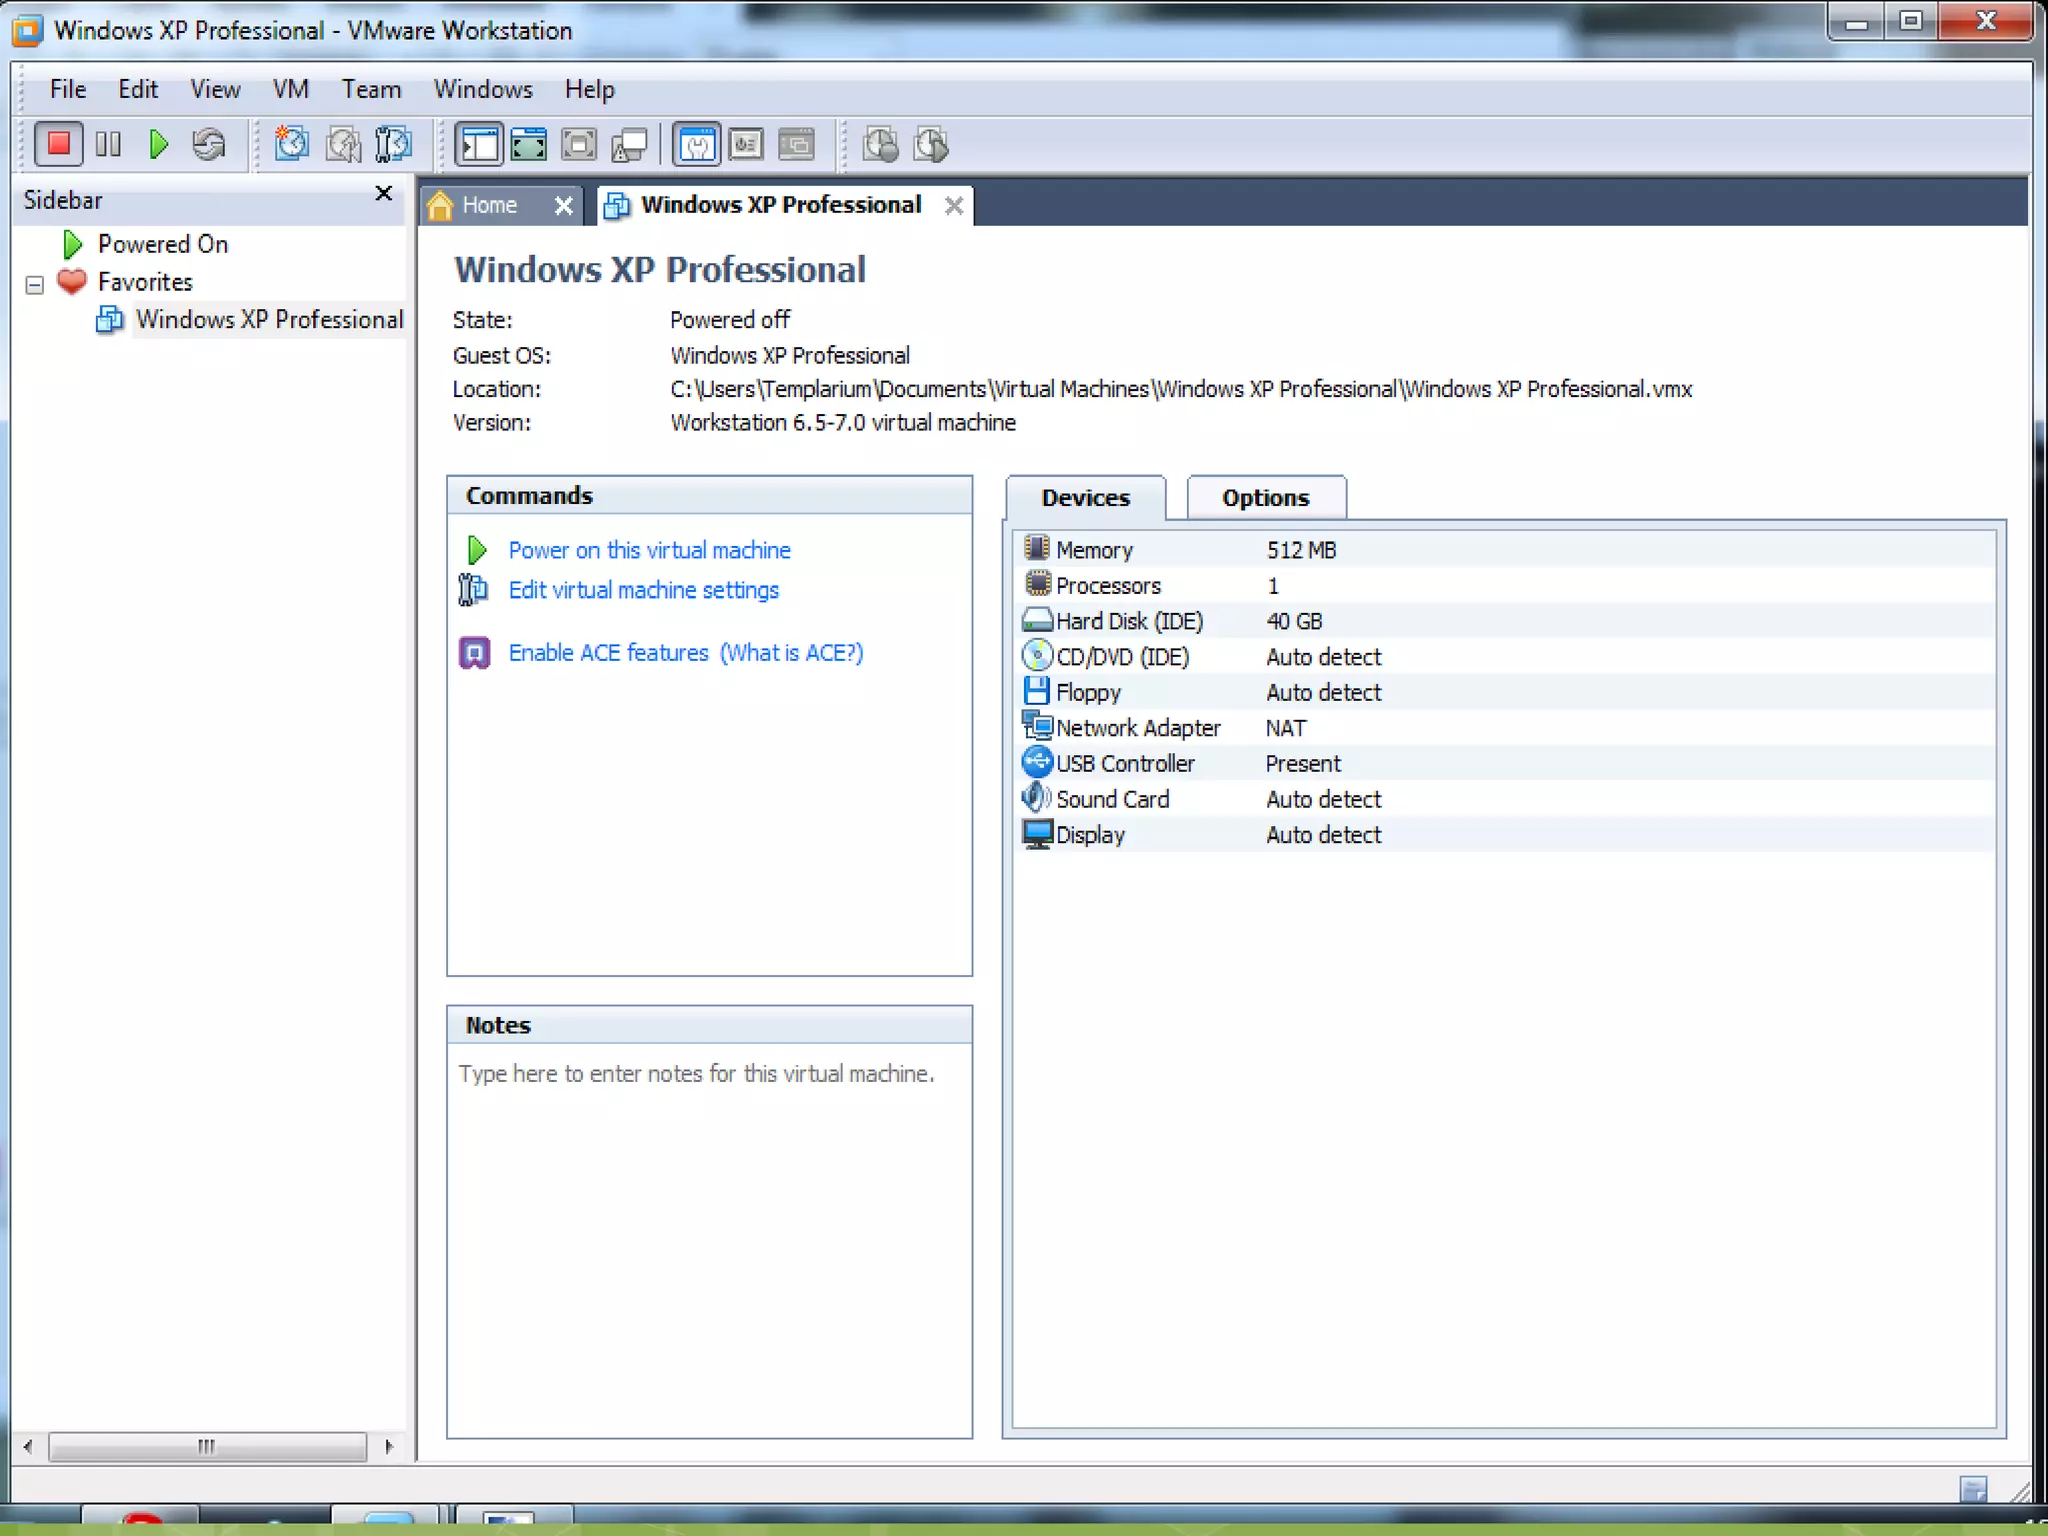Toggle the summary view toolbar button
The height and width of the screenshot is (1536, 2048).
tap(696, 144)
